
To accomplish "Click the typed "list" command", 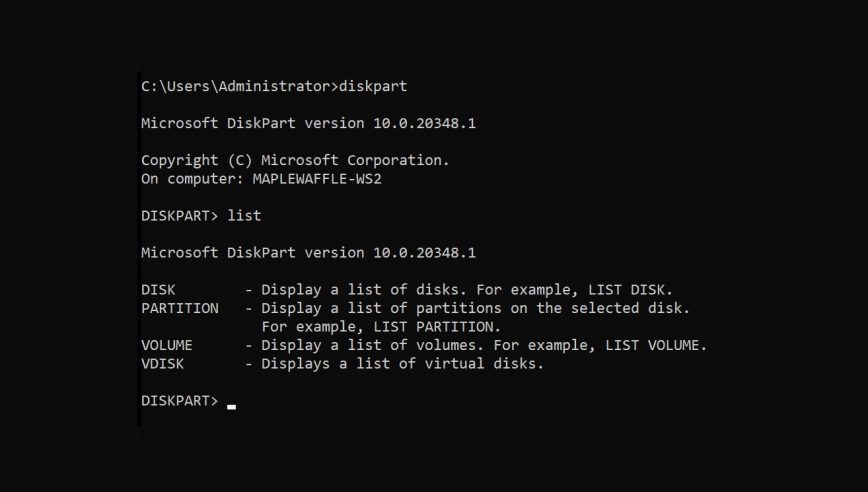I will coord(244,215).
